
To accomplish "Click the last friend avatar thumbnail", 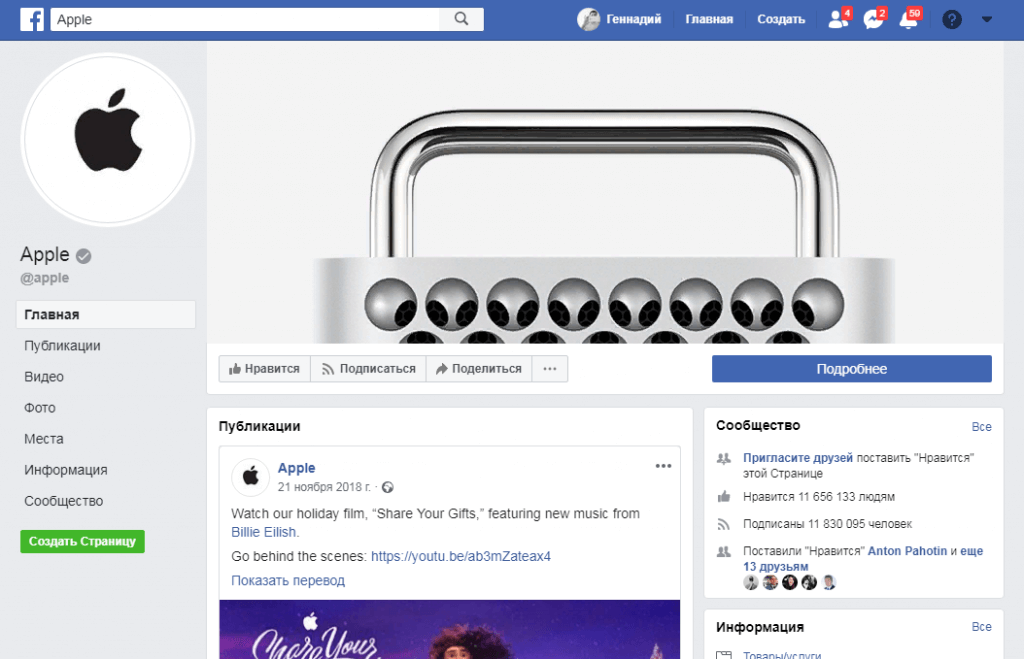I will click(829, 582).
